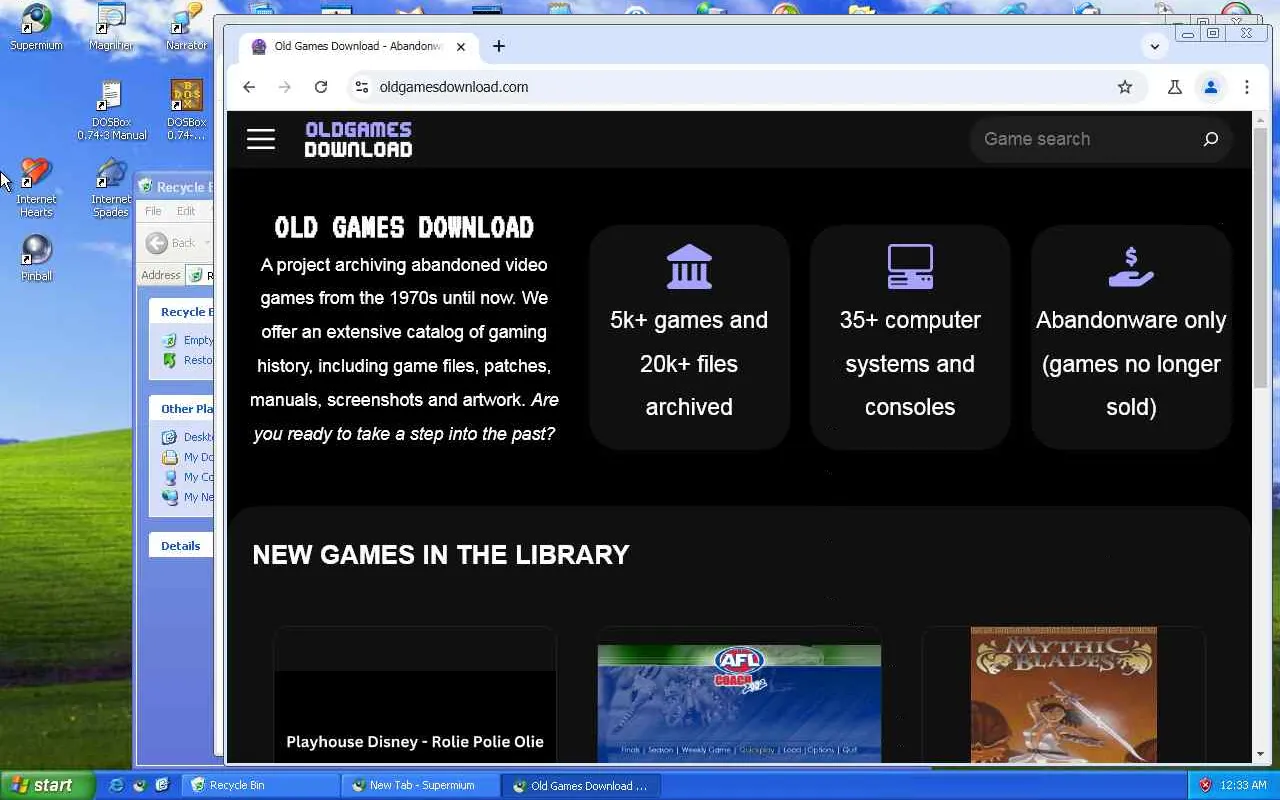Click the Restore all items task link
The width and height of the screenshot is (1280, 800).
[189, 360]
